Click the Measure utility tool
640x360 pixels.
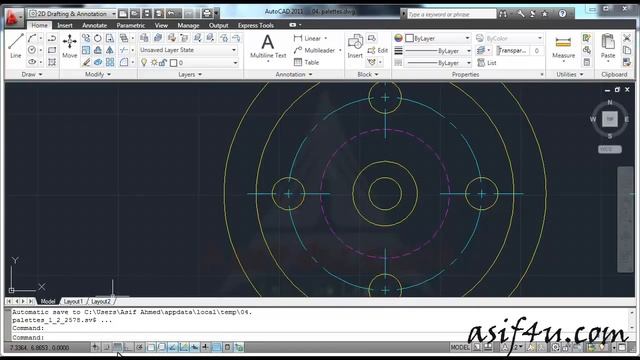coord(563,47)
